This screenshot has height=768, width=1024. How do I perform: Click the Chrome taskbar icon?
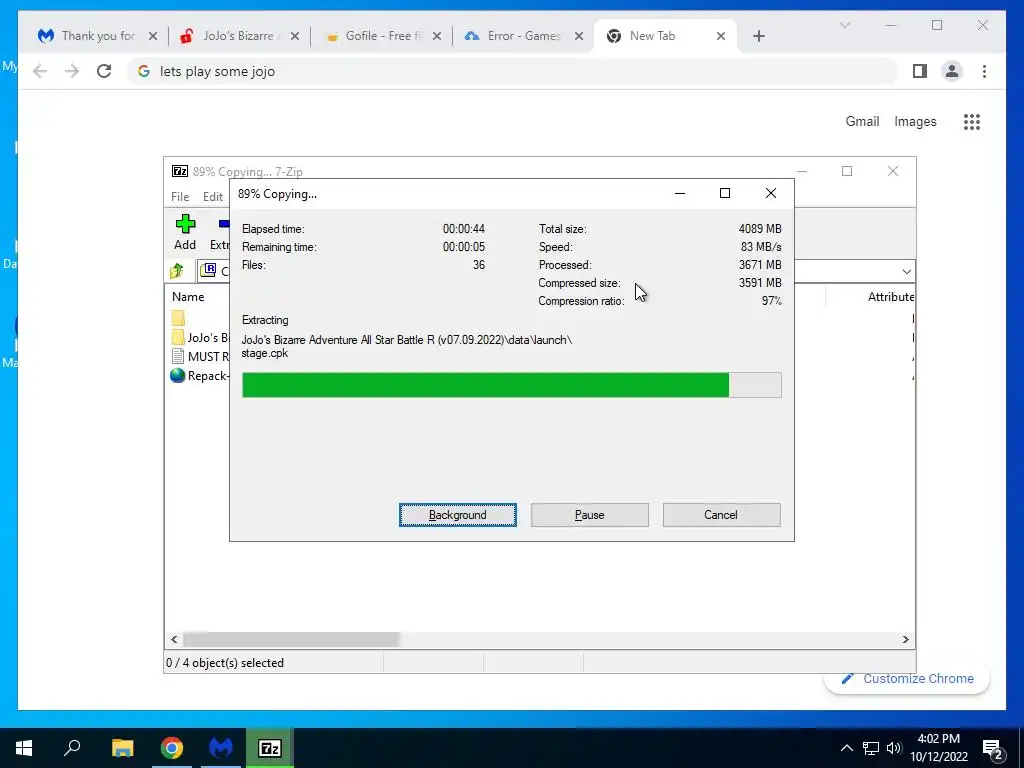172,748
